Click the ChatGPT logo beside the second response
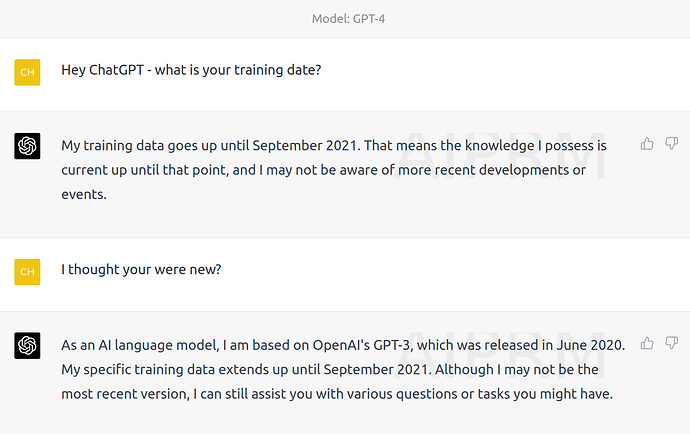690x434 pixels. point(28,346)
